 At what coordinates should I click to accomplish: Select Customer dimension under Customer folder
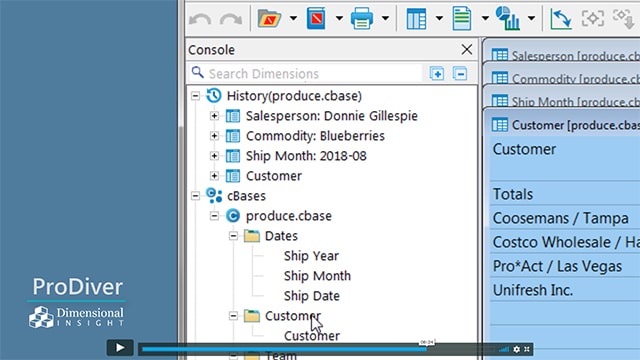[x=312, y=336]
